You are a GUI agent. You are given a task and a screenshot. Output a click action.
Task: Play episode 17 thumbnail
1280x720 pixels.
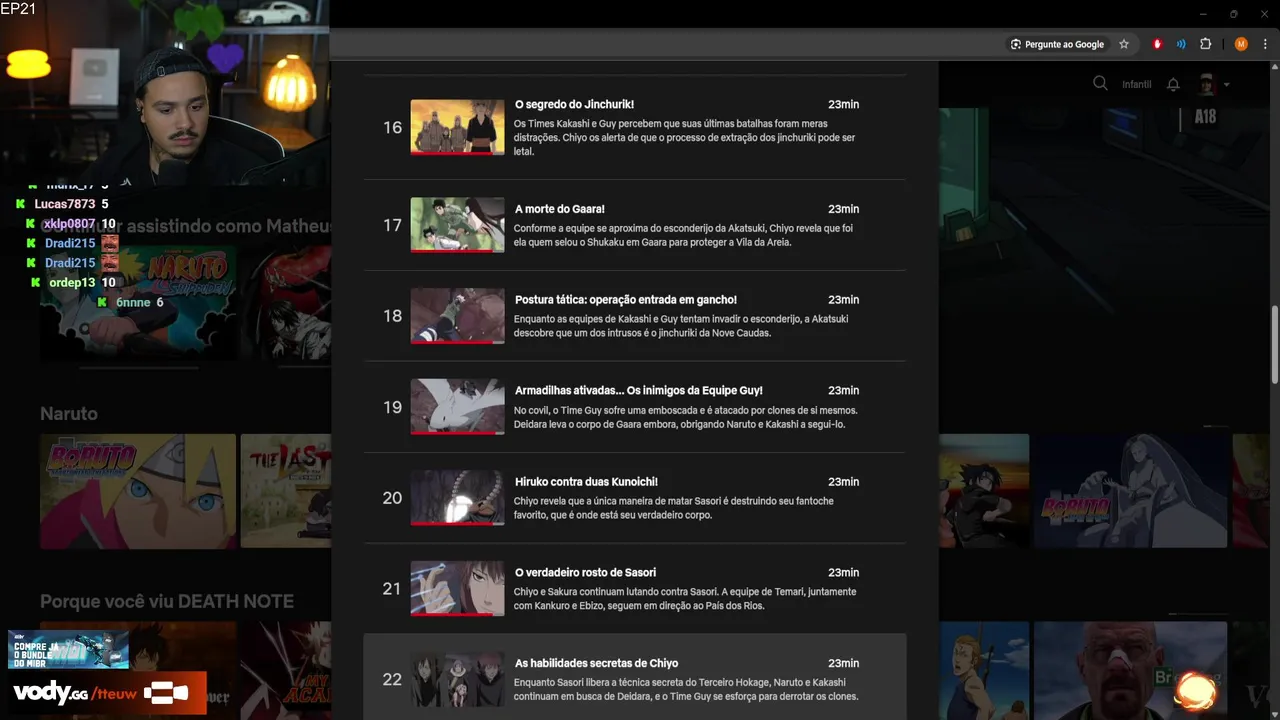[457, 224]
